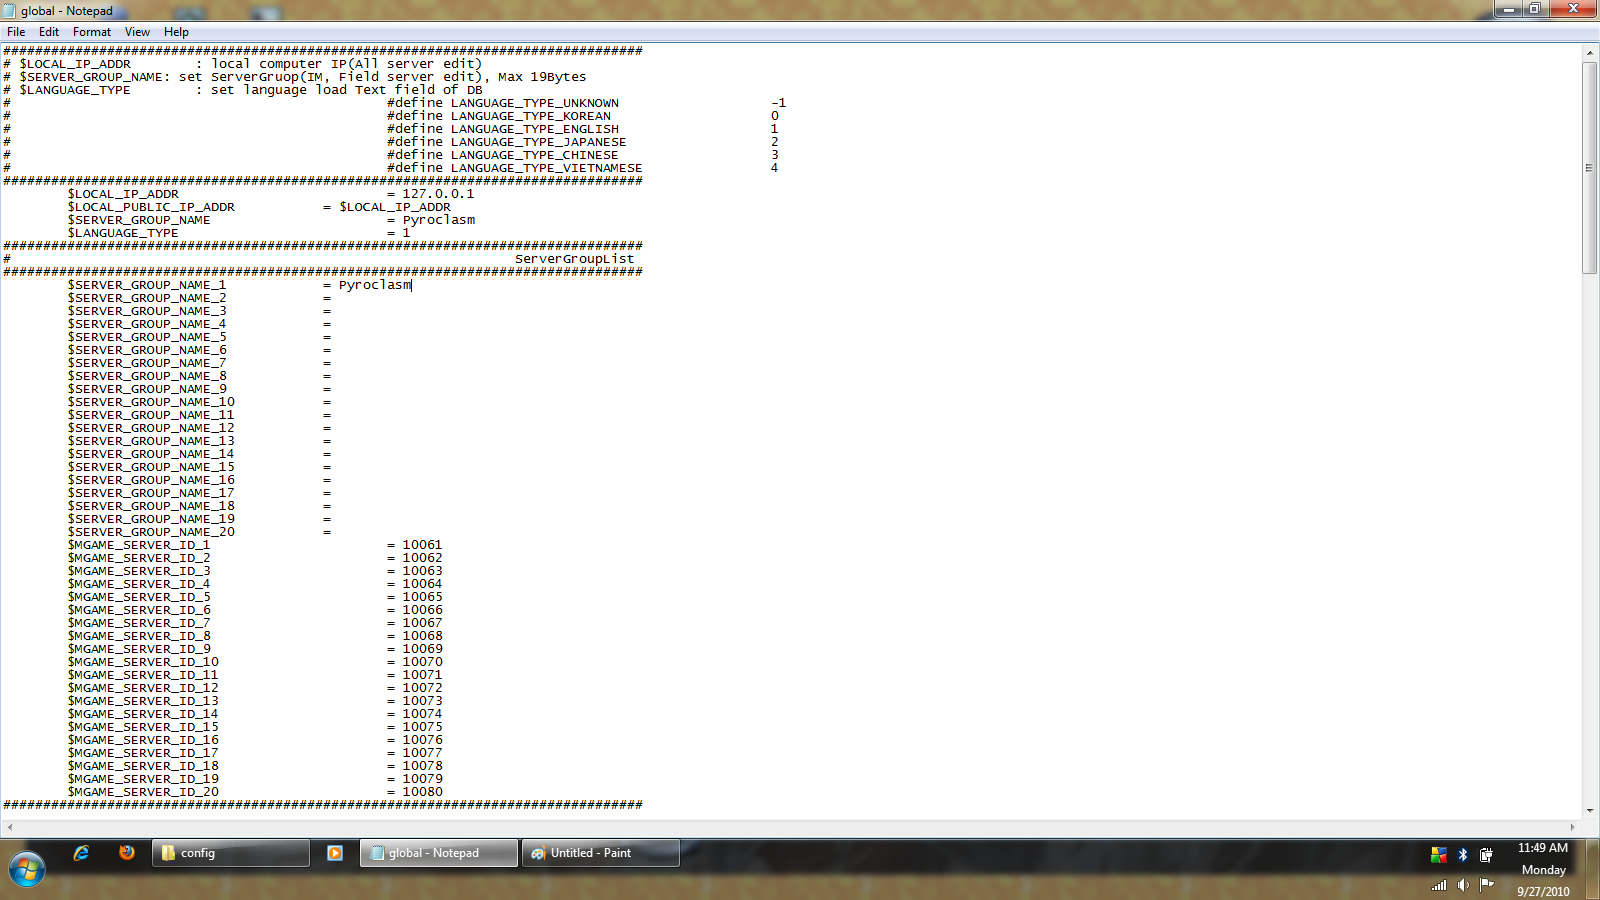The image size is (1600, 900).
Task: Open the File menu
Action: 16,32
